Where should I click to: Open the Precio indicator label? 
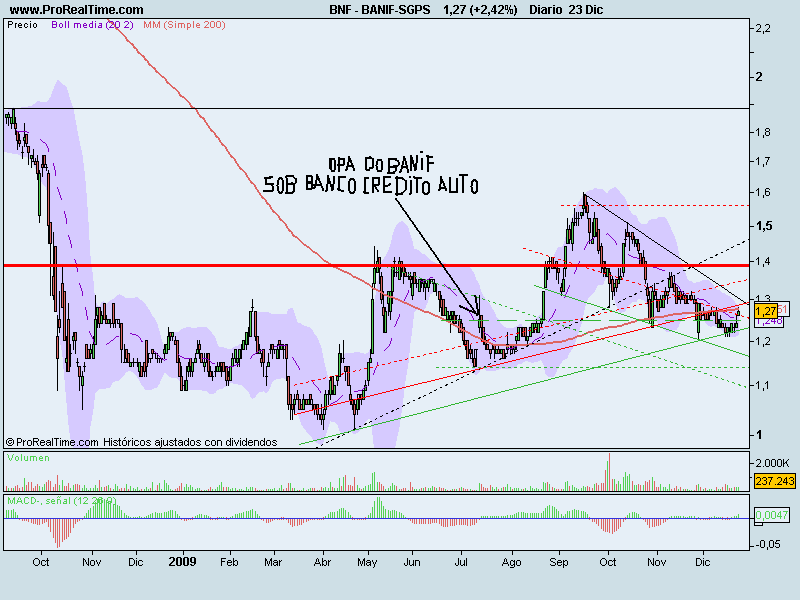pos(22,24)
